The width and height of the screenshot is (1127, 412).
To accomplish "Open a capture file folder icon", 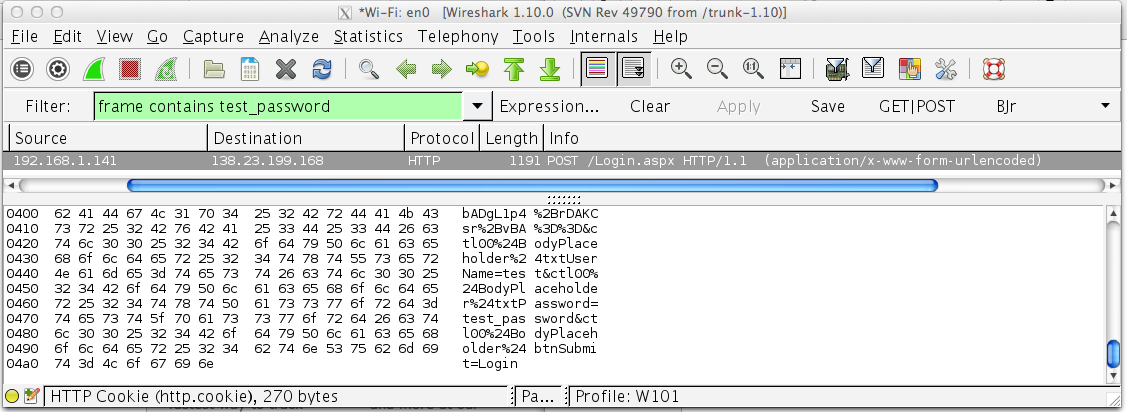I will pyautogui.click(x=214, y=69).
